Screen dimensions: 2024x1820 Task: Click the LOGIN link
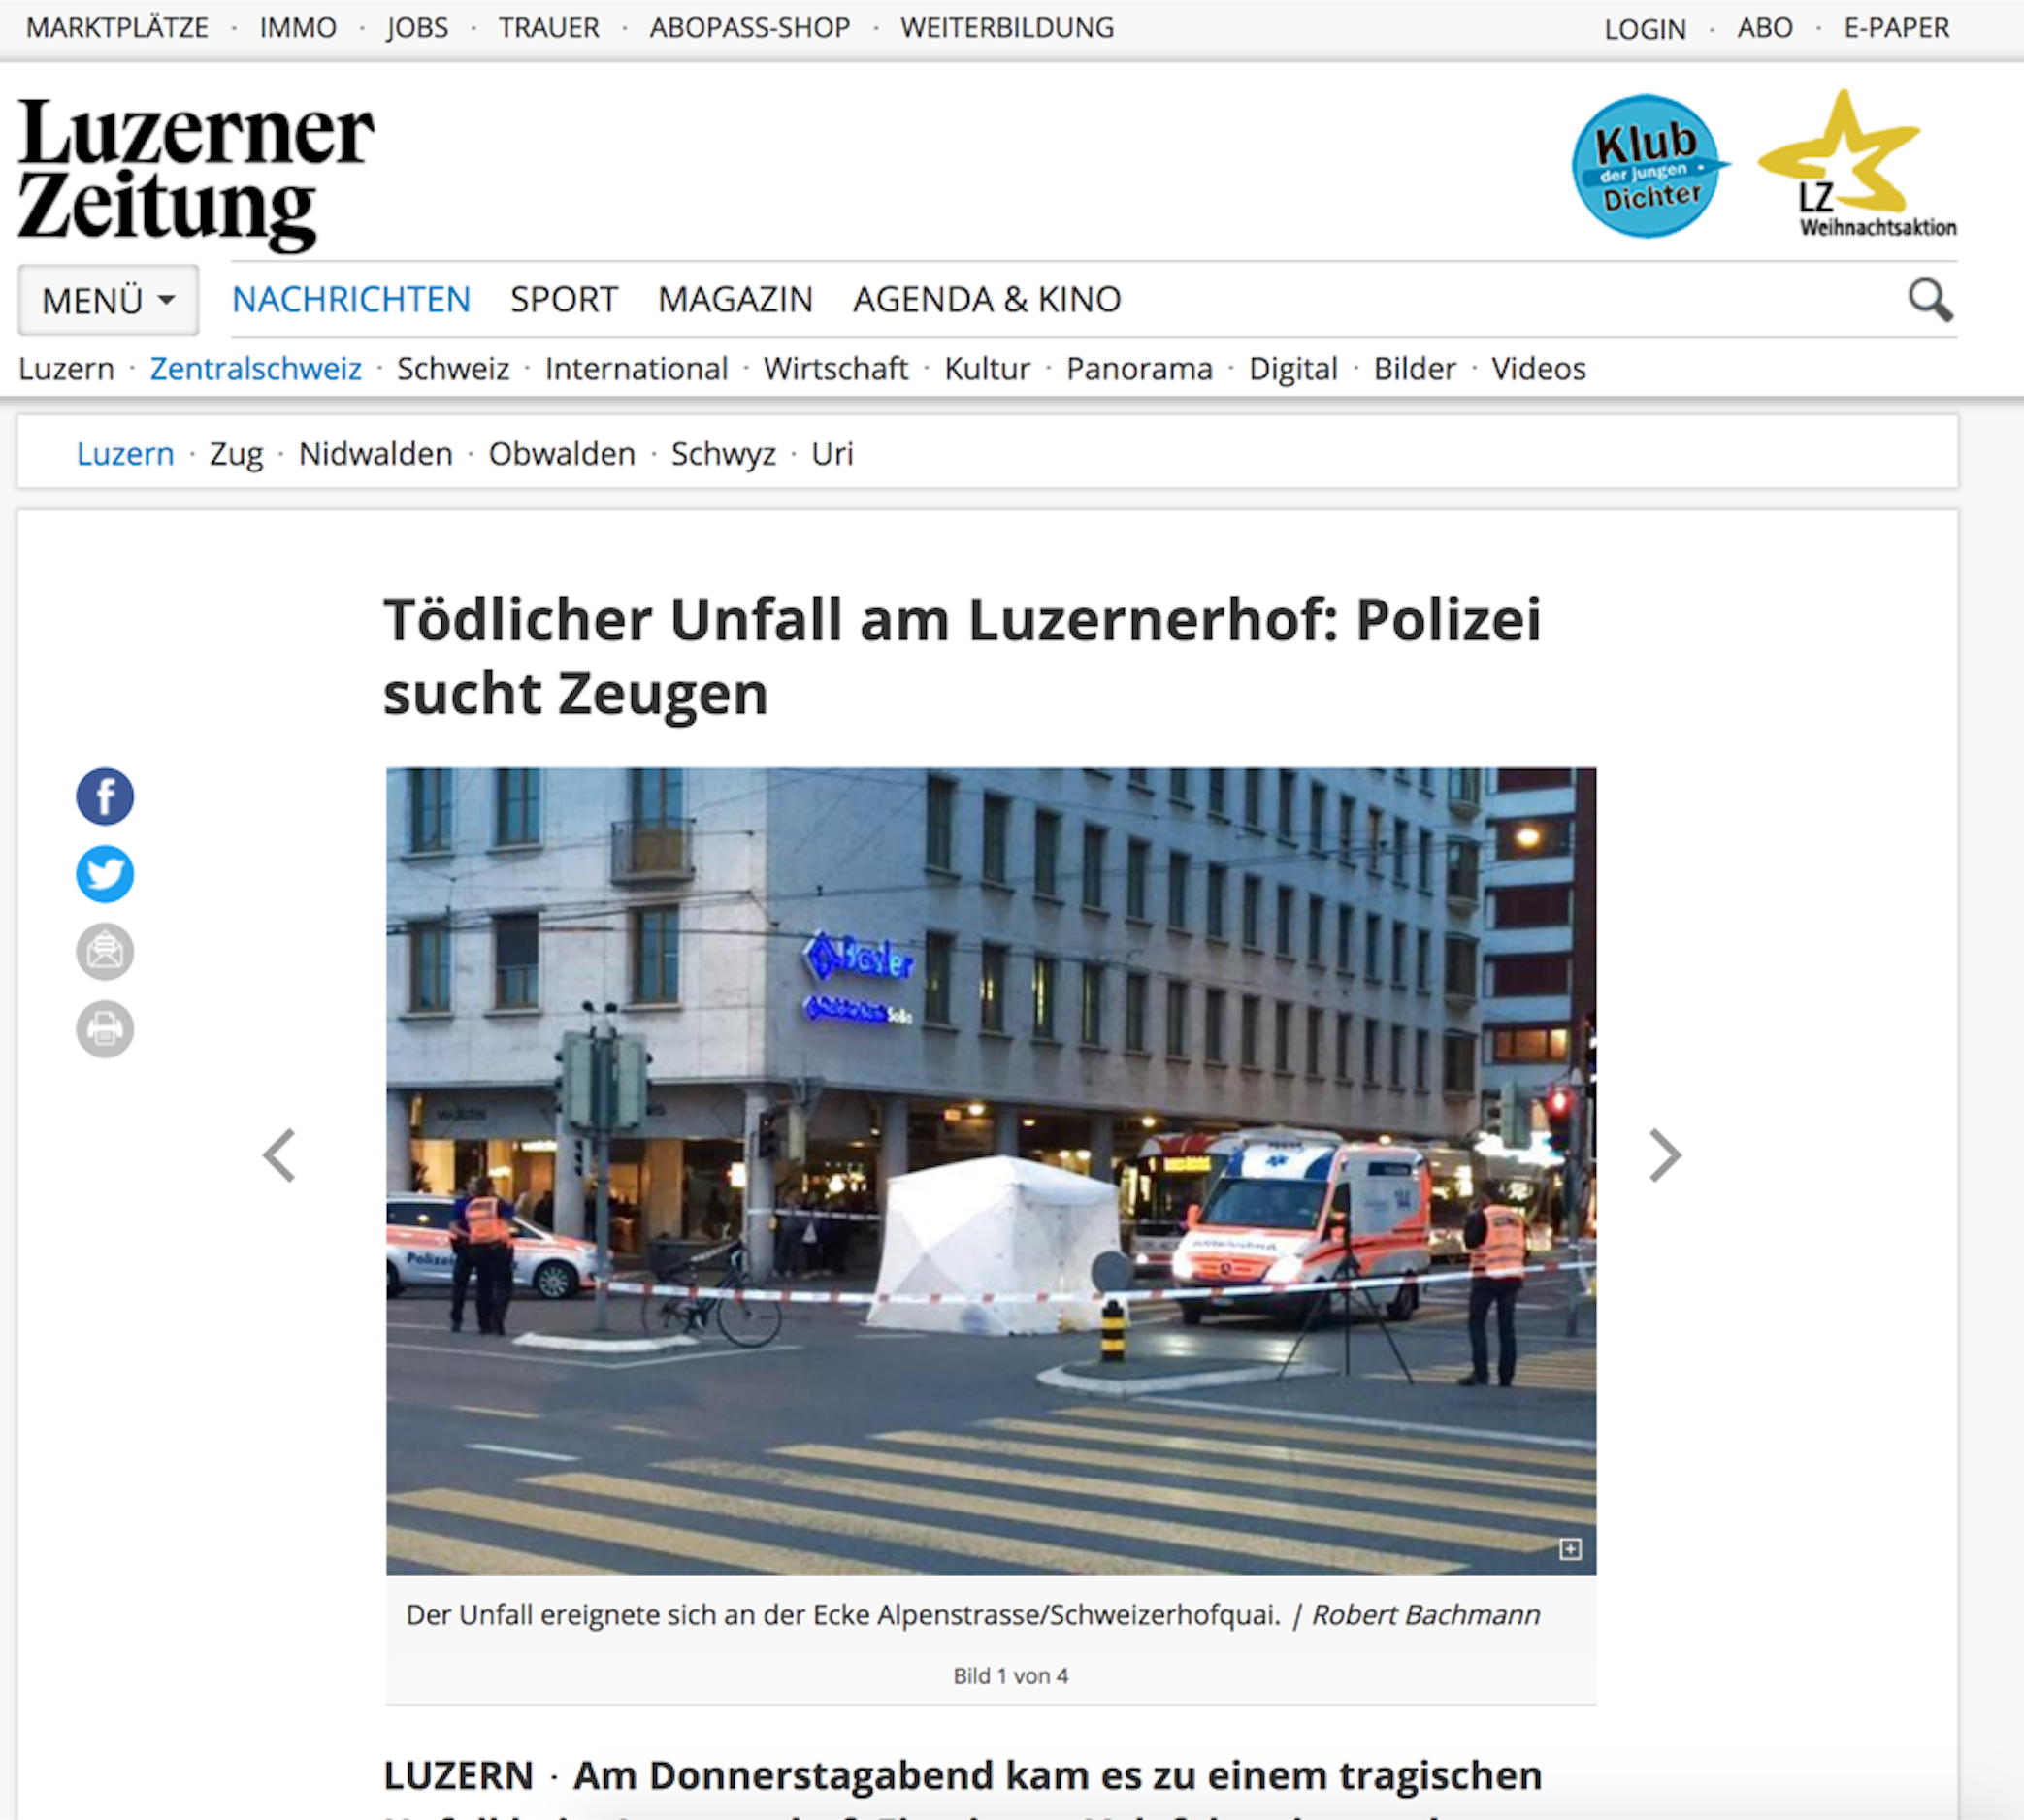coord(1645,29)
